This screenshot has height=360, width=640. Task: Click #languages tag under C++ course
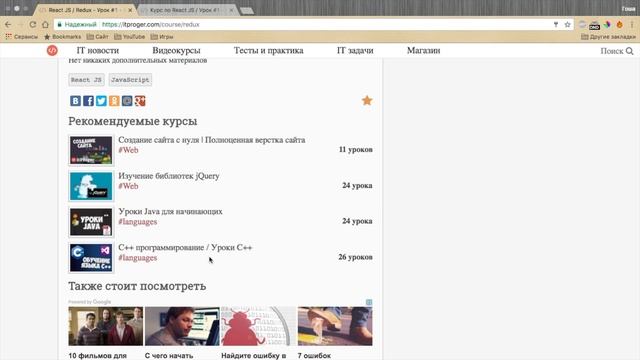coord(138,258)
